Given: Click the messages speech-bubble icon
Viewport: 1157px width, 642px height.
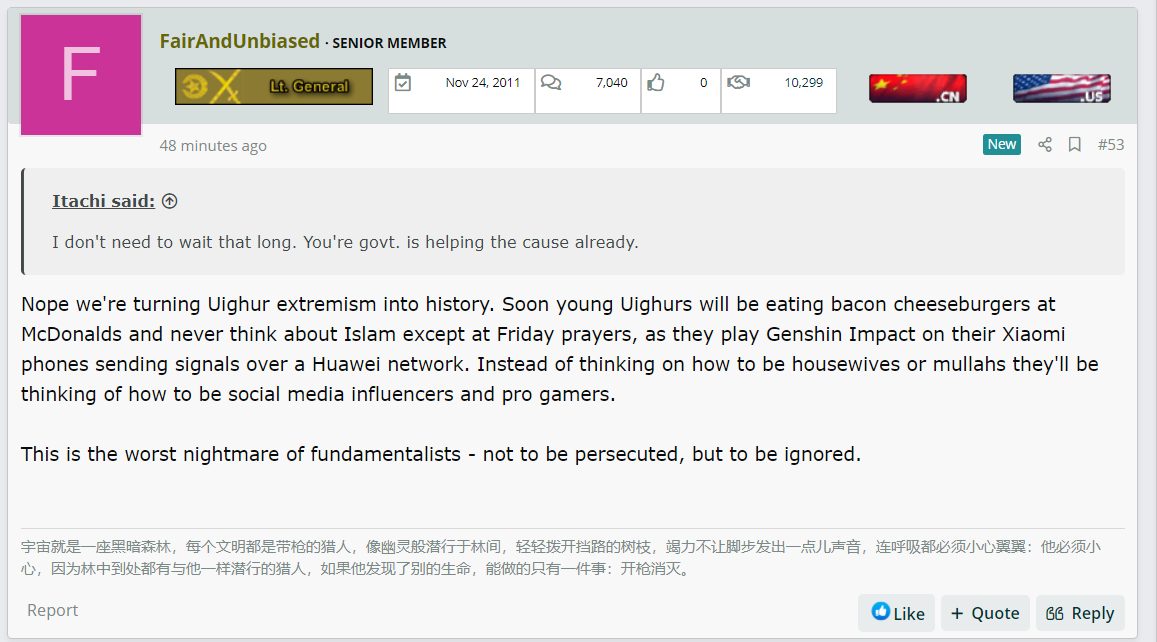Looking at the screenshot, I should coord(550,82).
